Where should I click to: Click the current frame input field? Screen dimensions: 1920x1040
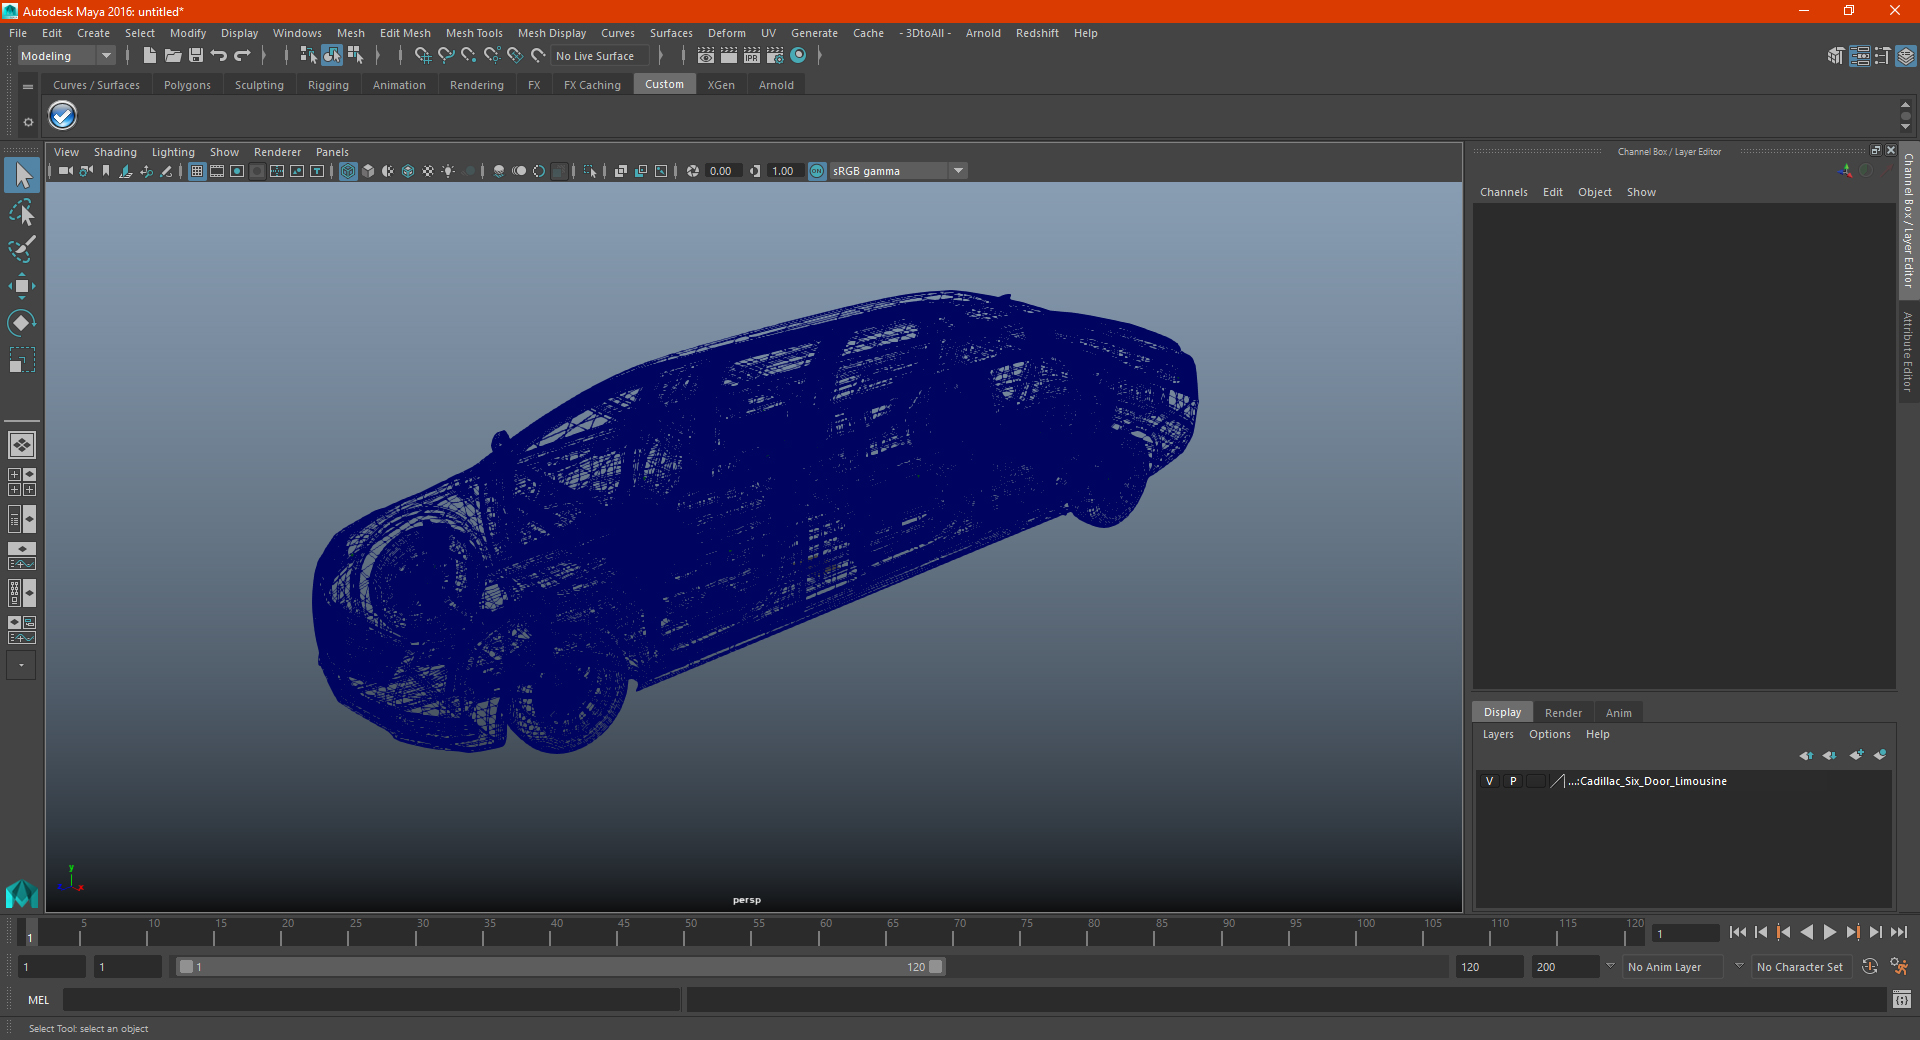1686,933
